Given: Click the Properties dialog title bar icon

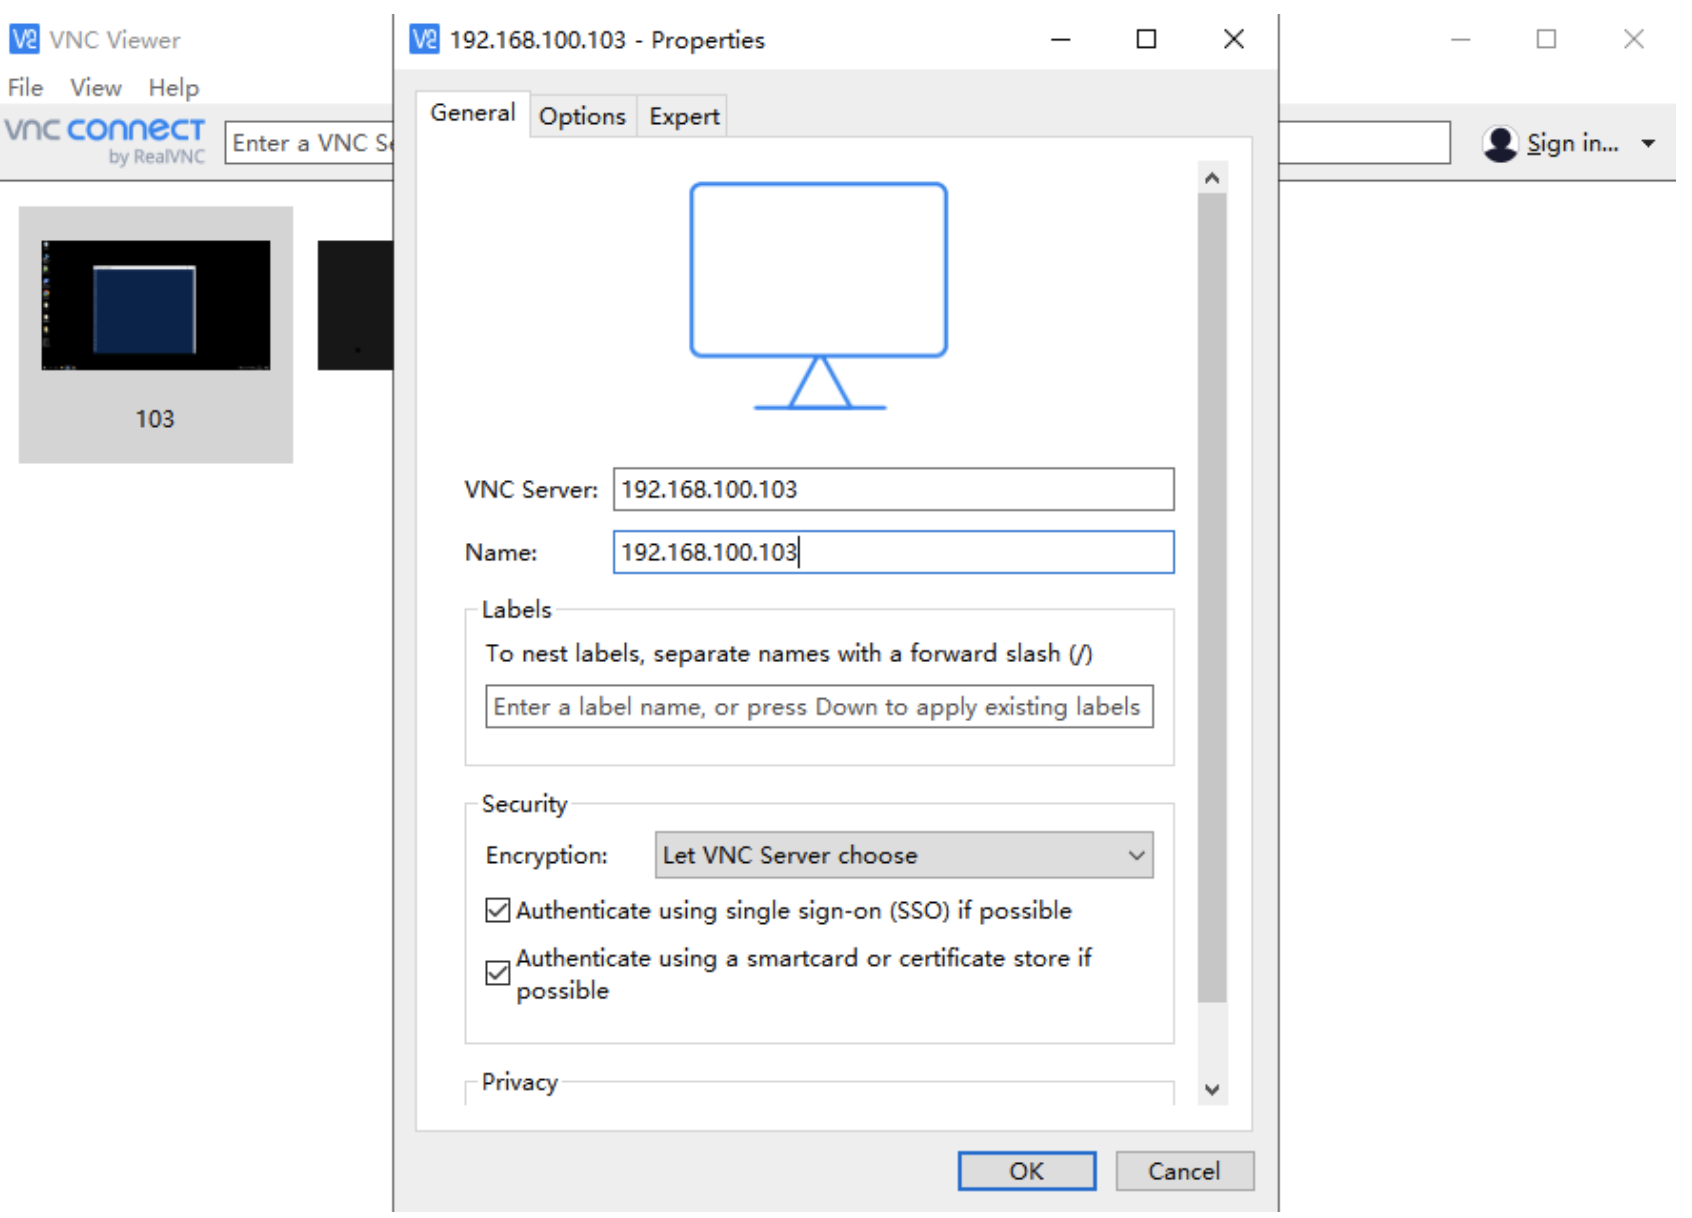Looking at the screenshot, I should coord(424,39).
